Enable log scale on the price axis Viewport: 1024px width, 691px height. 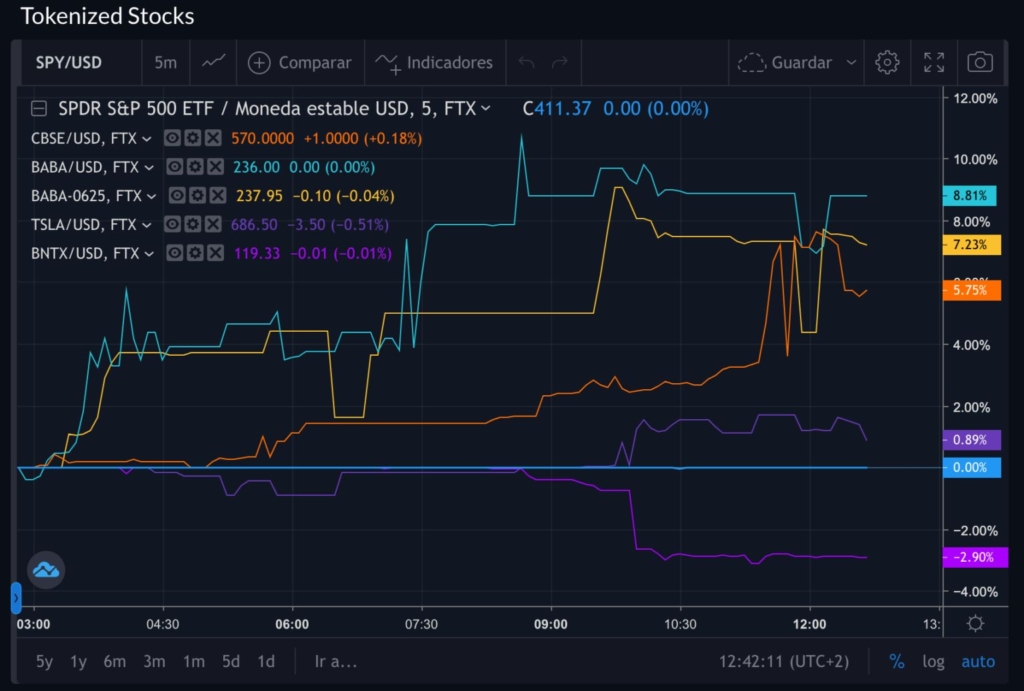coord(933,661)
